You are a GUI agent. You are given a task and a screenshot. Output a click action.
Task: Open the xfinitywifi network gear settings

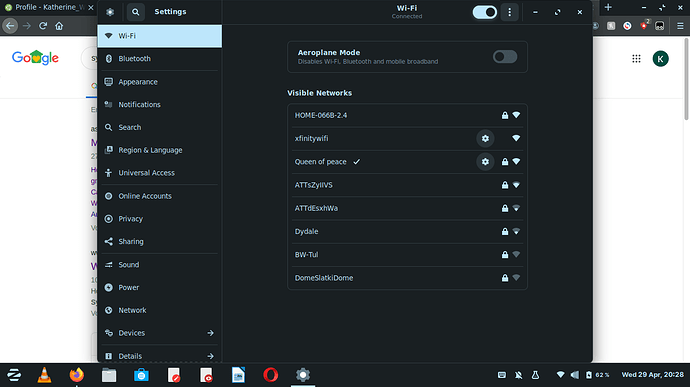(x=485, y=138)
